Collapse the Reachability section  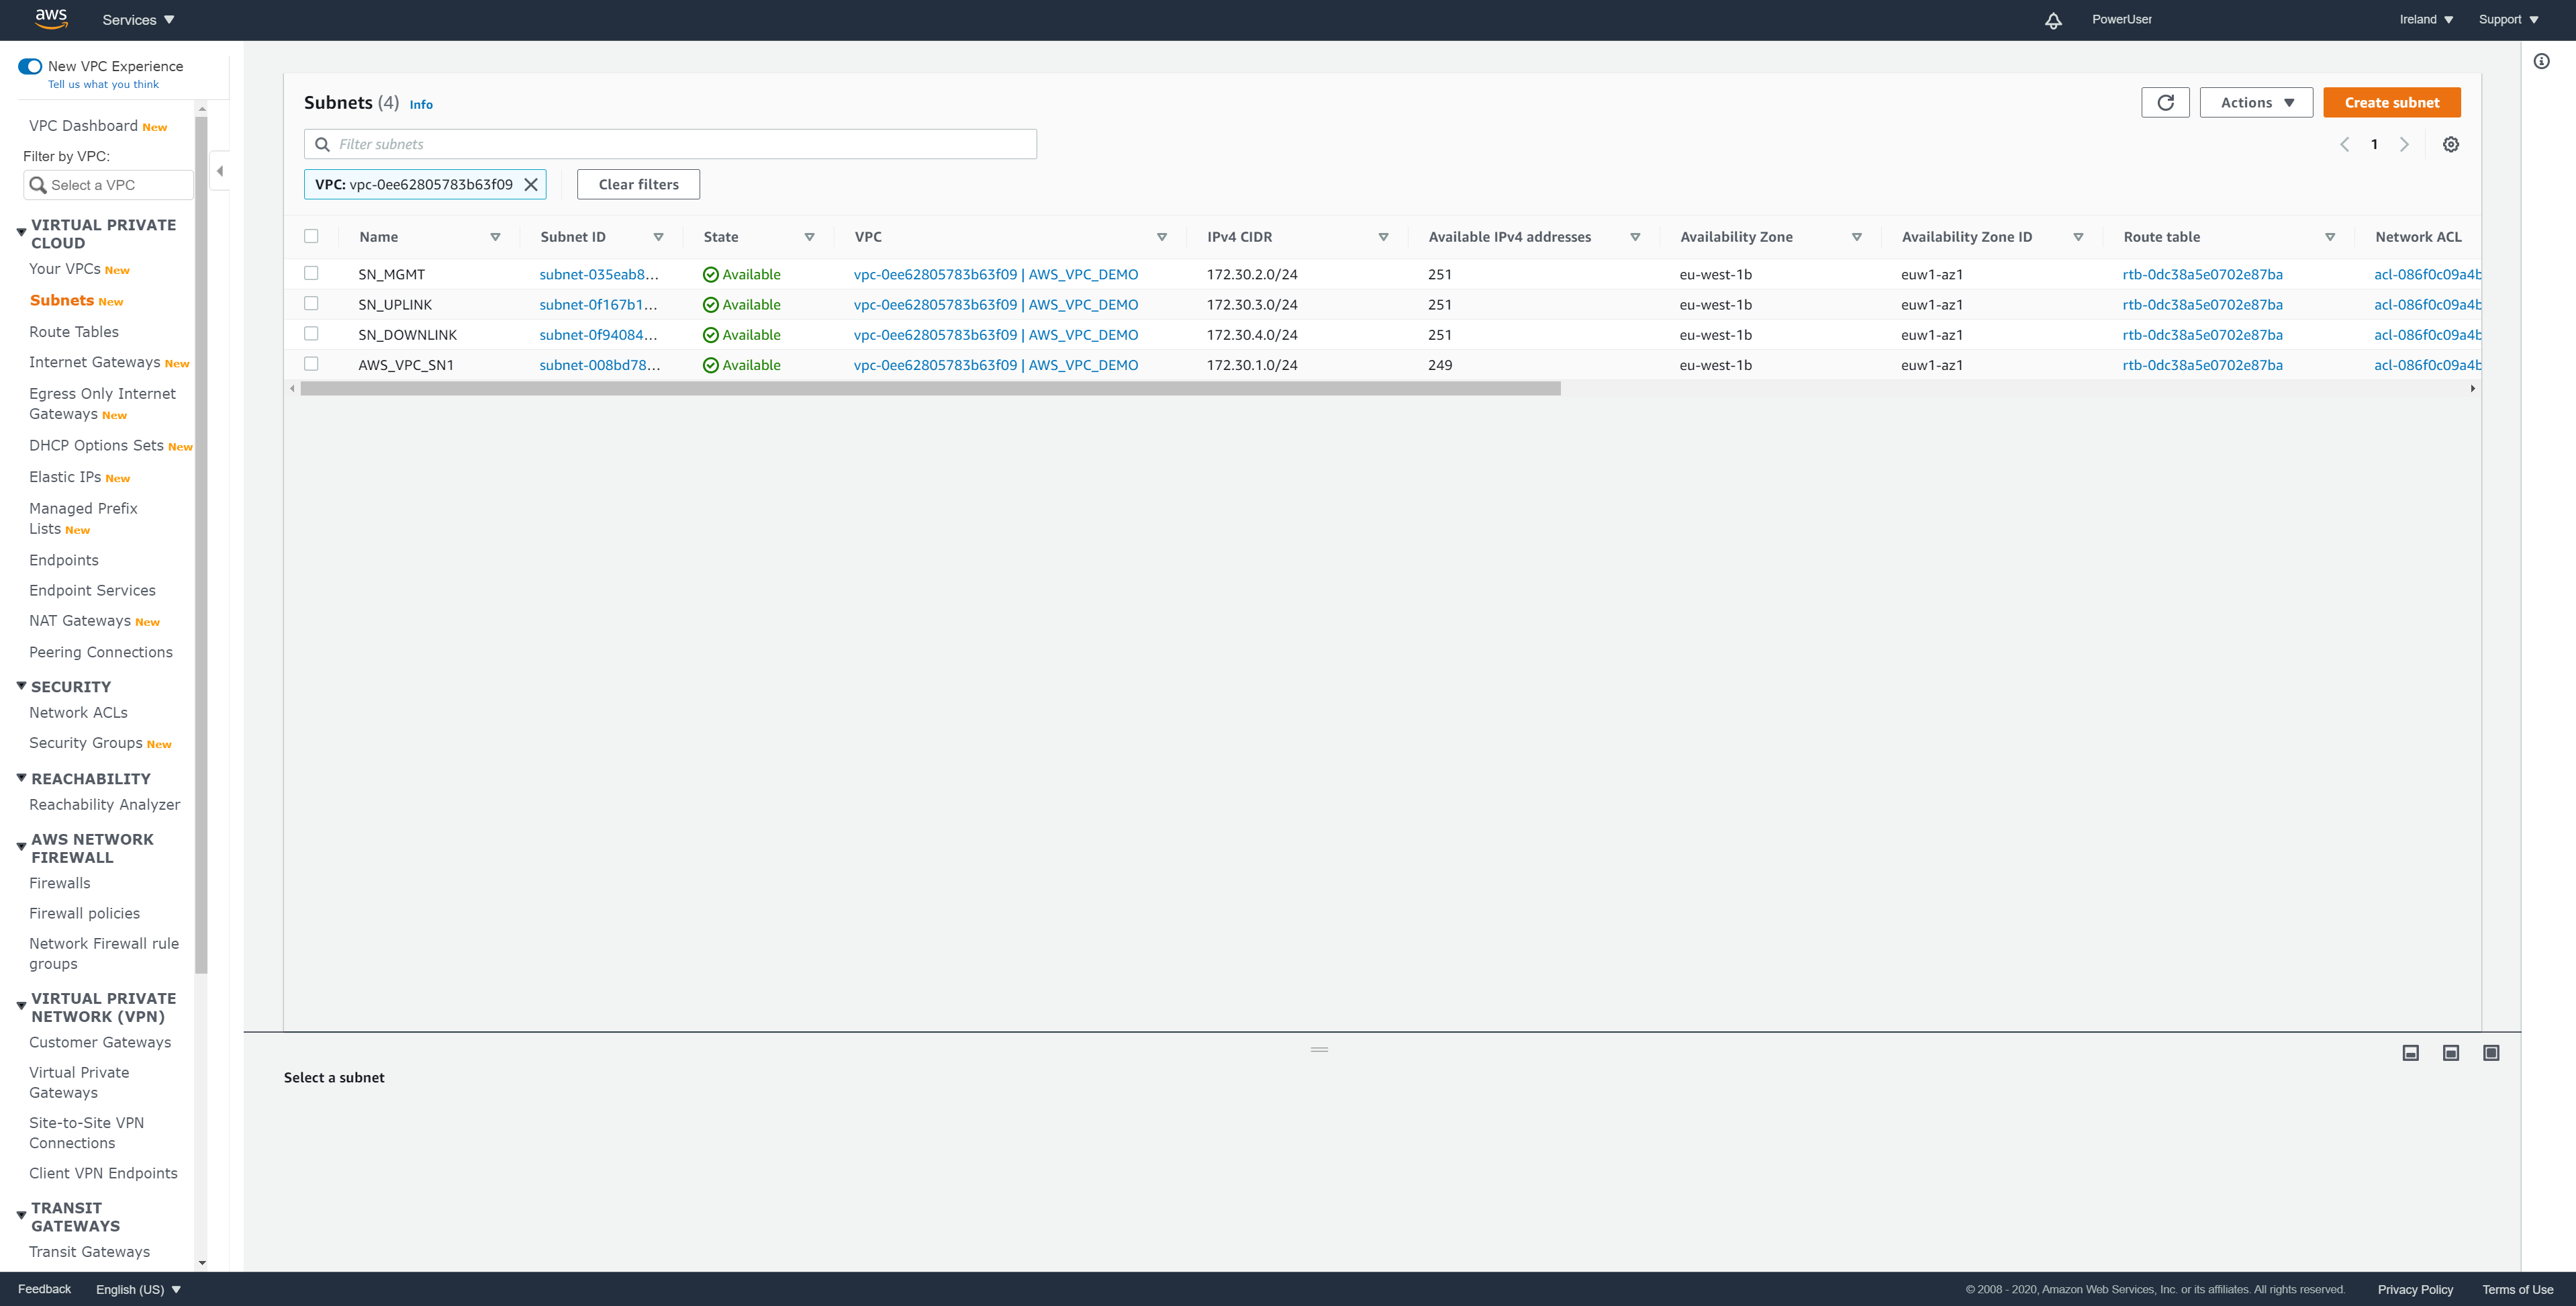pos(21,777)
